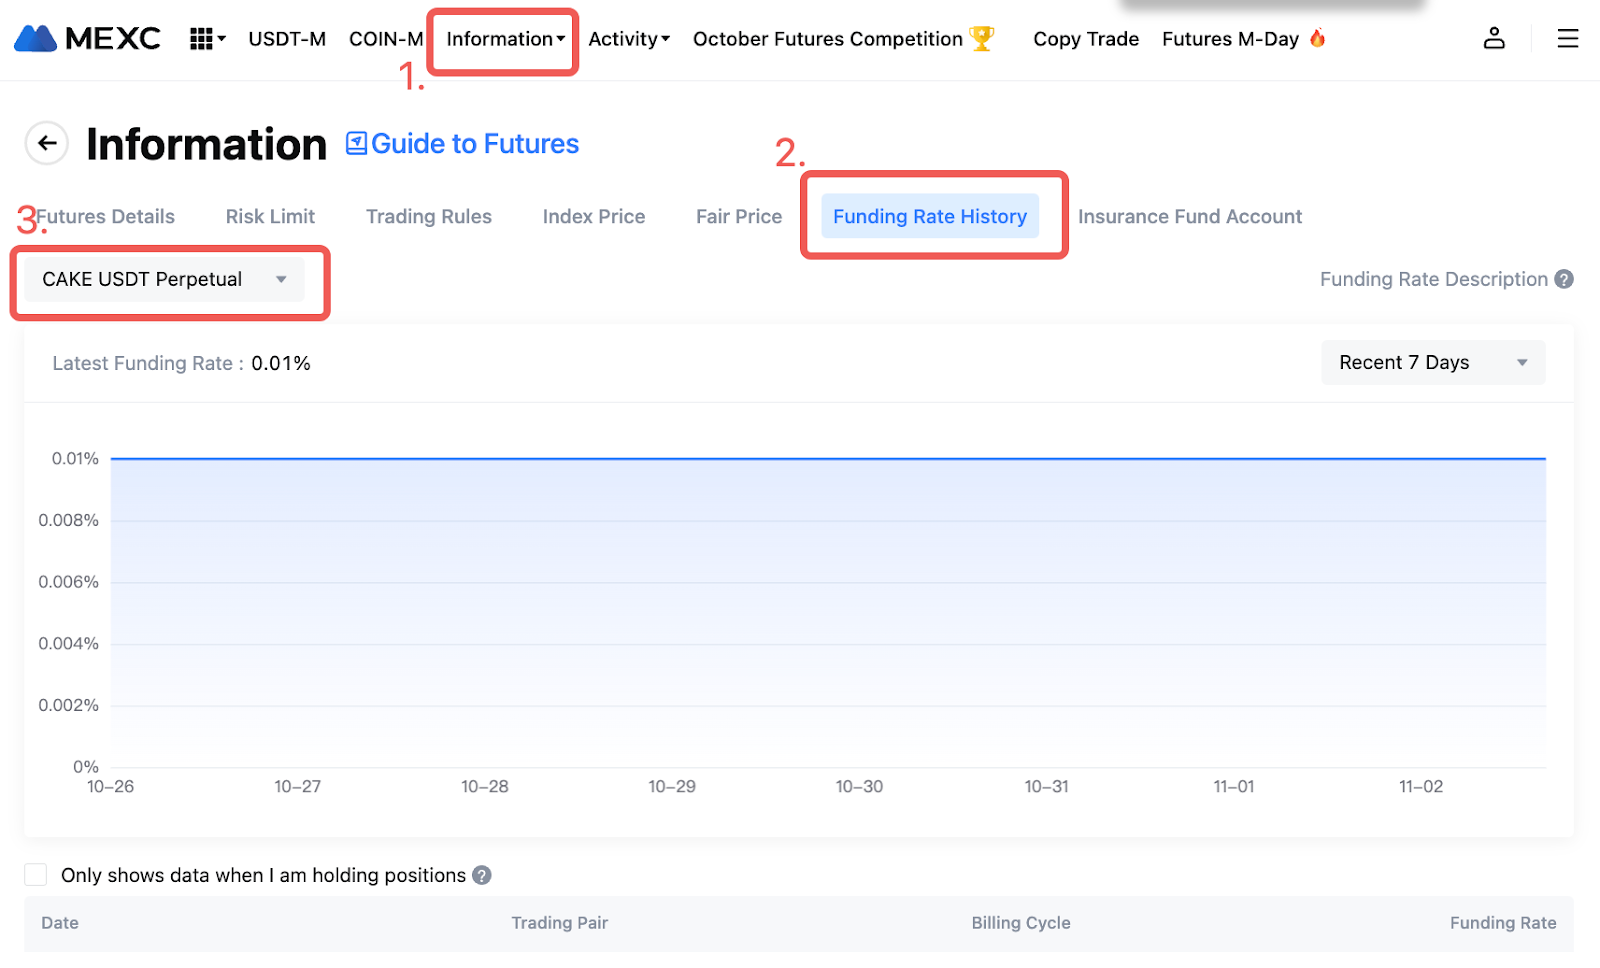Click the Funding Rate Description help icon
This screenshot has width=1600, height=968.
(1564, 280)
